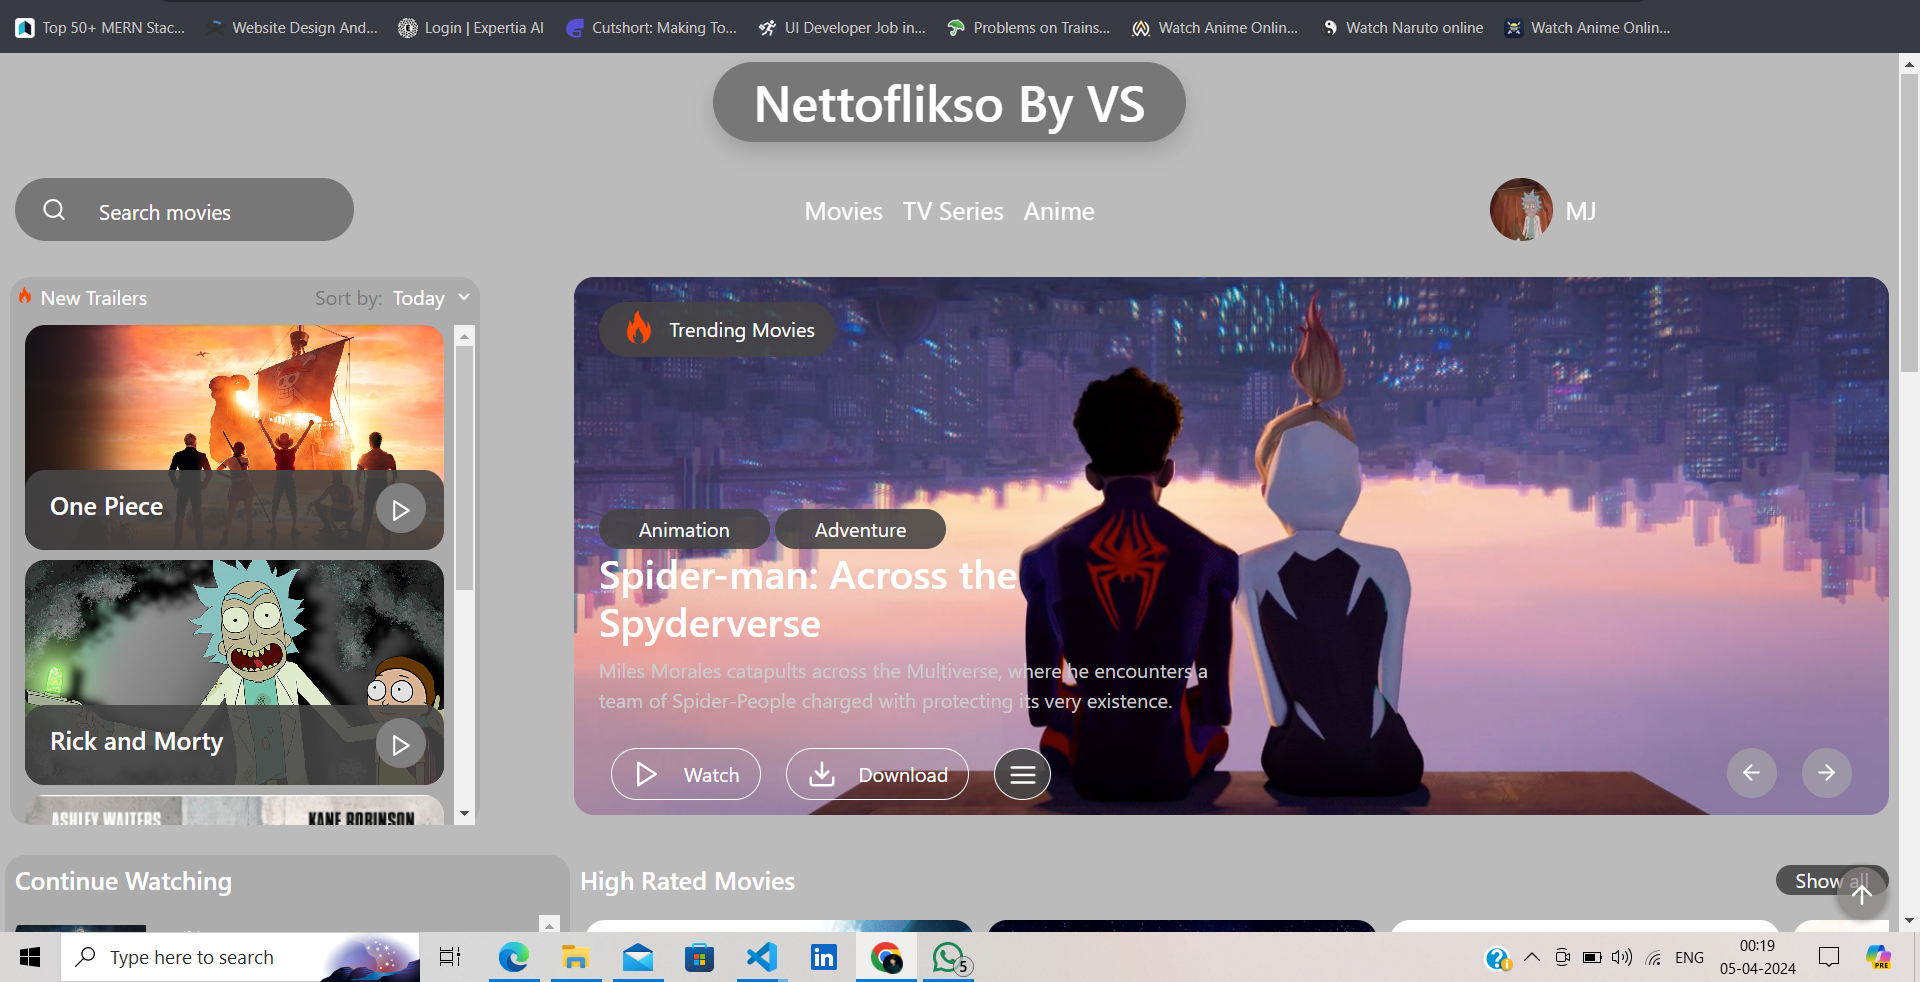Click the Windows taskbar search box
This screenshot has width=1920, height=982.
(240, 957)
